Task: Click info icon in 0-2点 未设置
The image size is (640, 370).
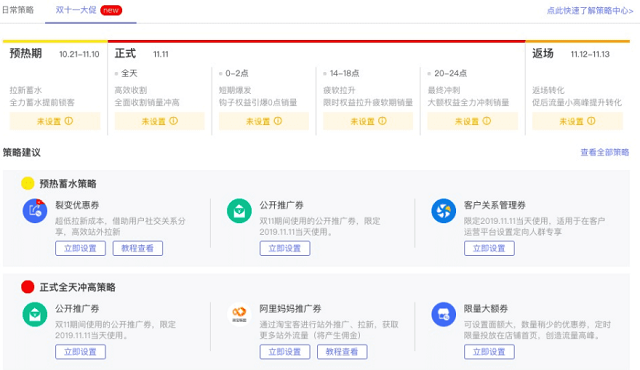Action: 278,121
